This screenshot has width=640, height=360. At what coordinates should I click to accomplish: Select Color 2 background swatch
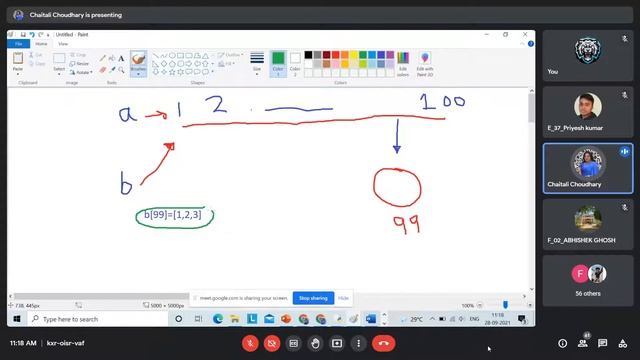point(295,64)
